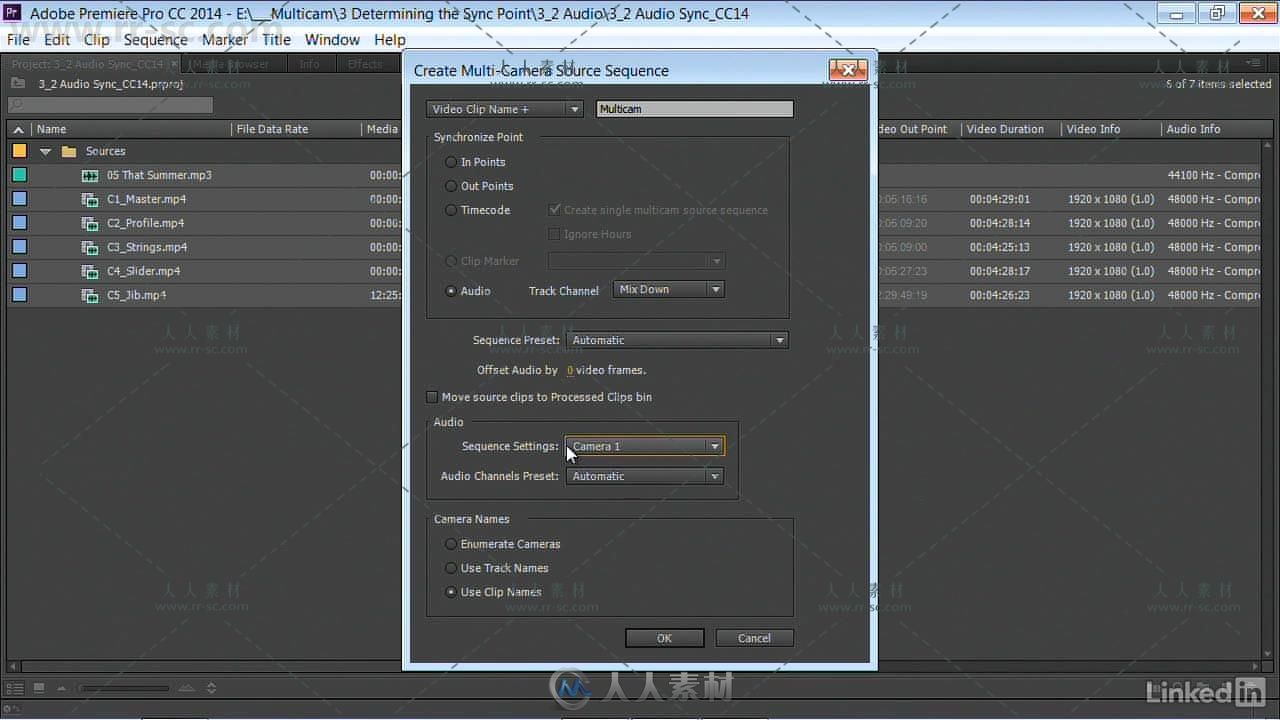
Task: Select Out Points synchronize option
Action: coord(452,186)
